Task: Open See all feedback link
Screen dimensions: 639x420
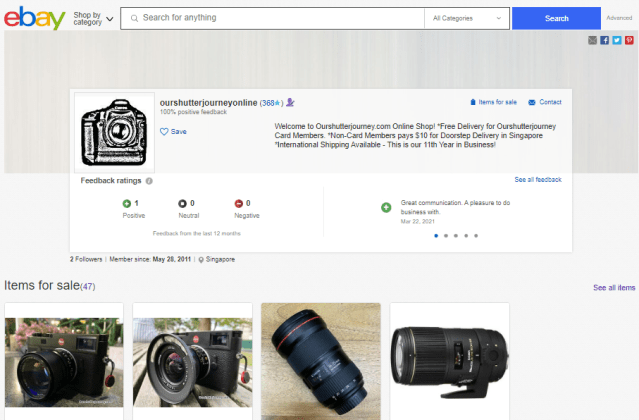Action: [x=537, y=180]
